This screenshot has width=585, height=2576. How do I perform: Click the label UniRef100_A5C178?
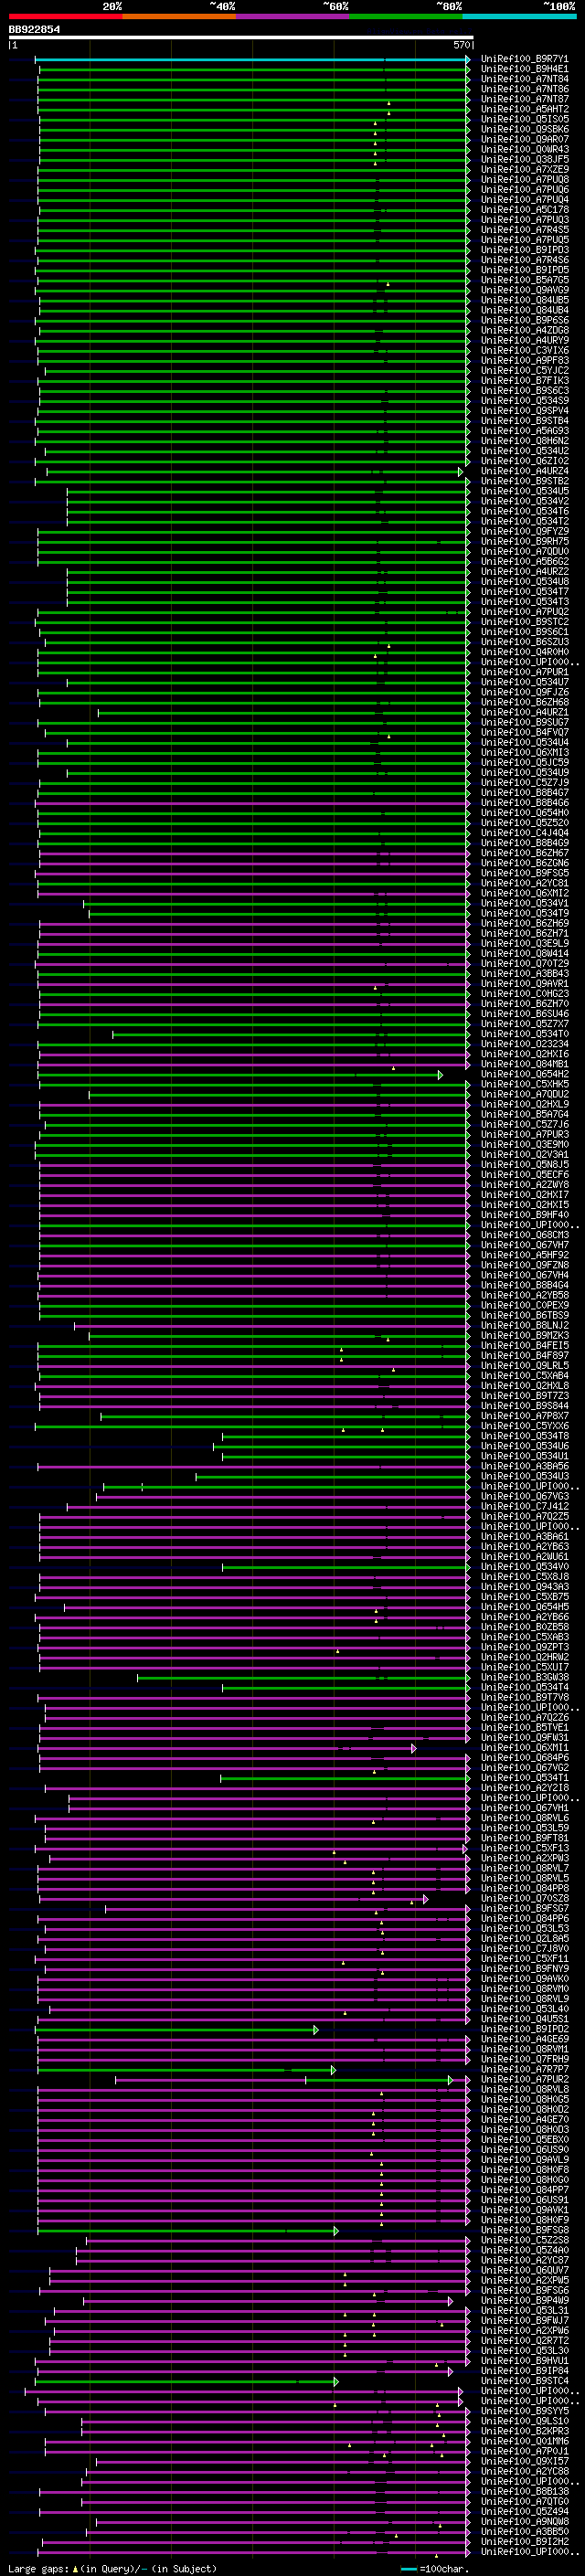(x=524, y=211)
